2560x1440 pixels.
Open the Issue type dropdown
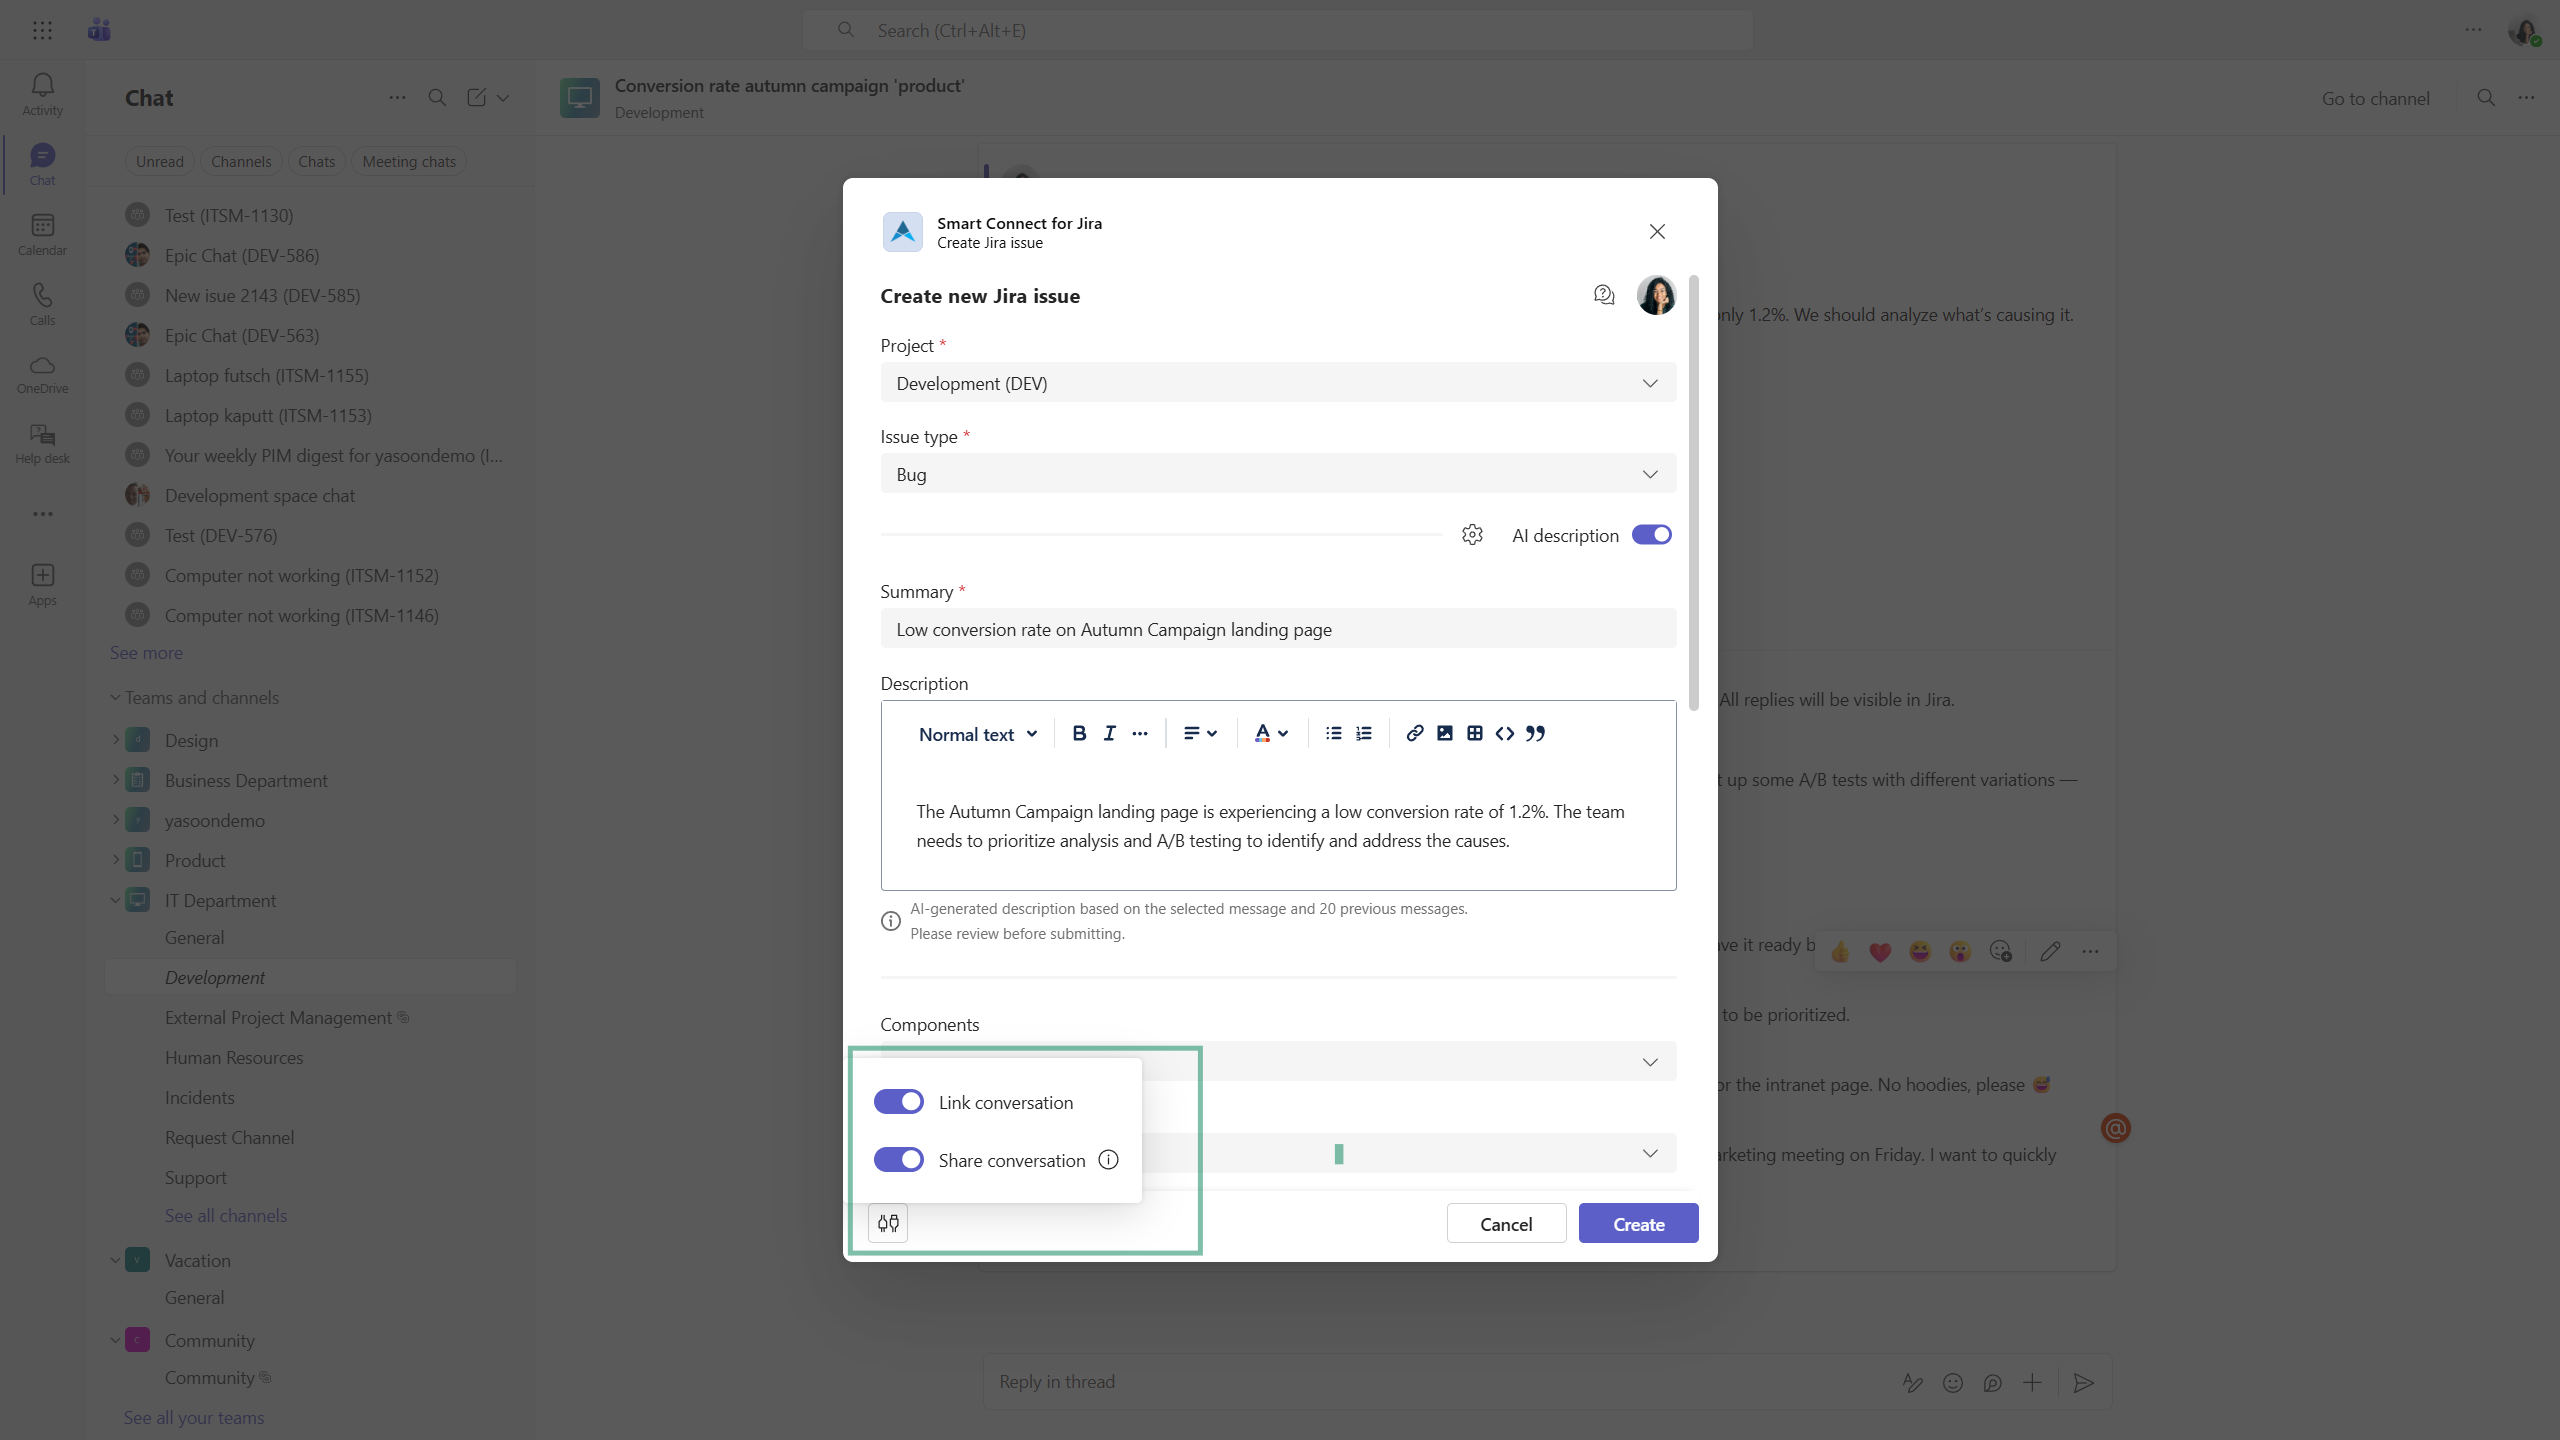pos(1277,474)
